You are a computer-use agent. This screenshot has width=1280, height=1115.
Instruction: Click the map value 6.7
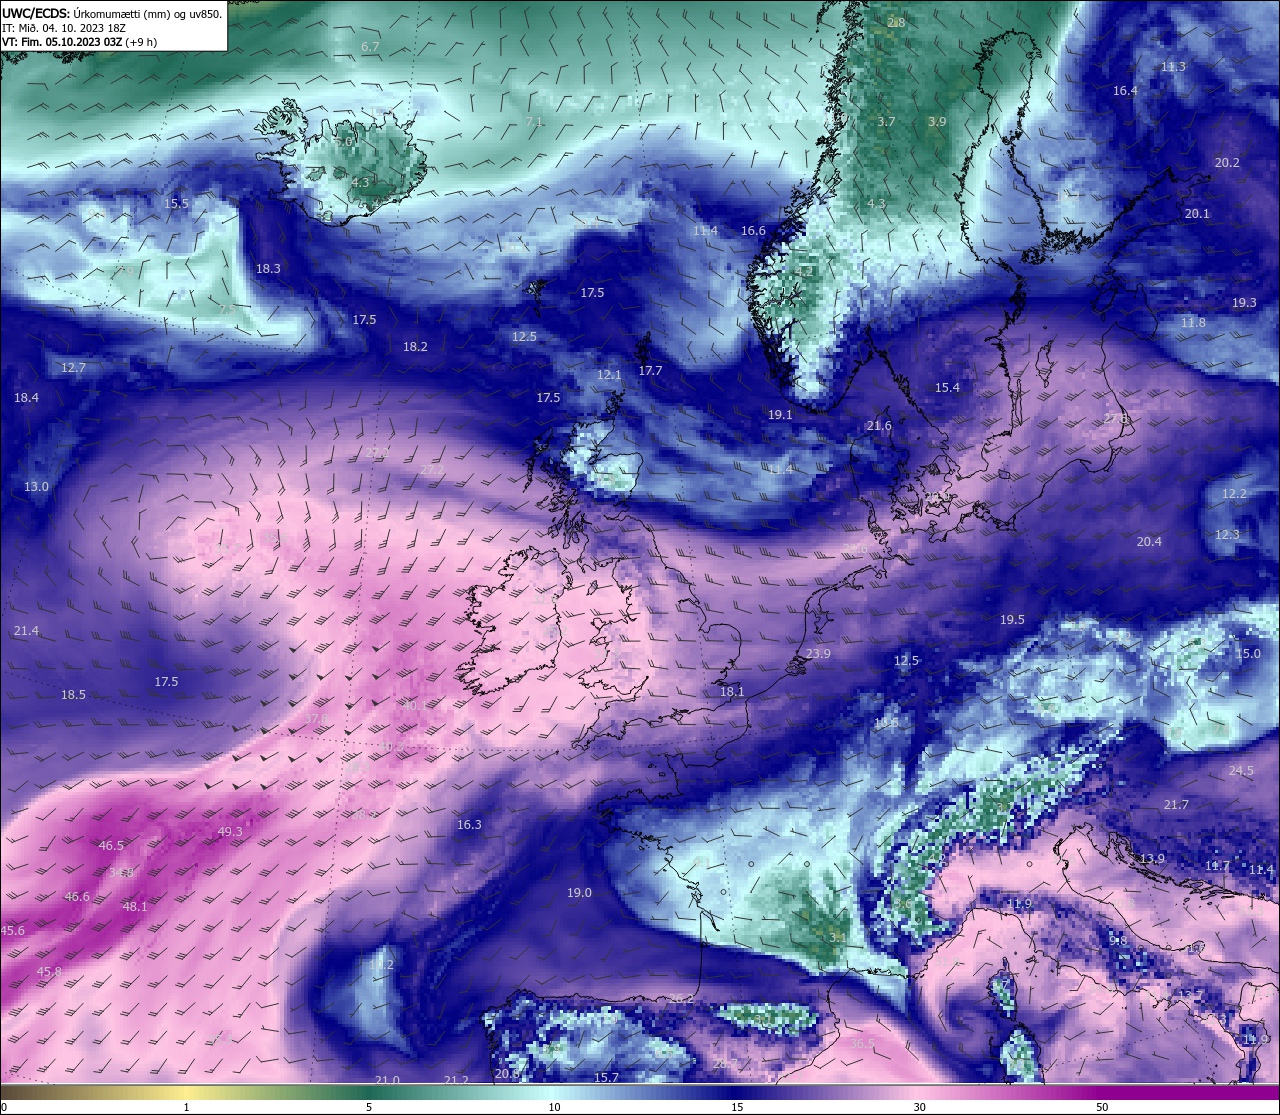(370, 47)
